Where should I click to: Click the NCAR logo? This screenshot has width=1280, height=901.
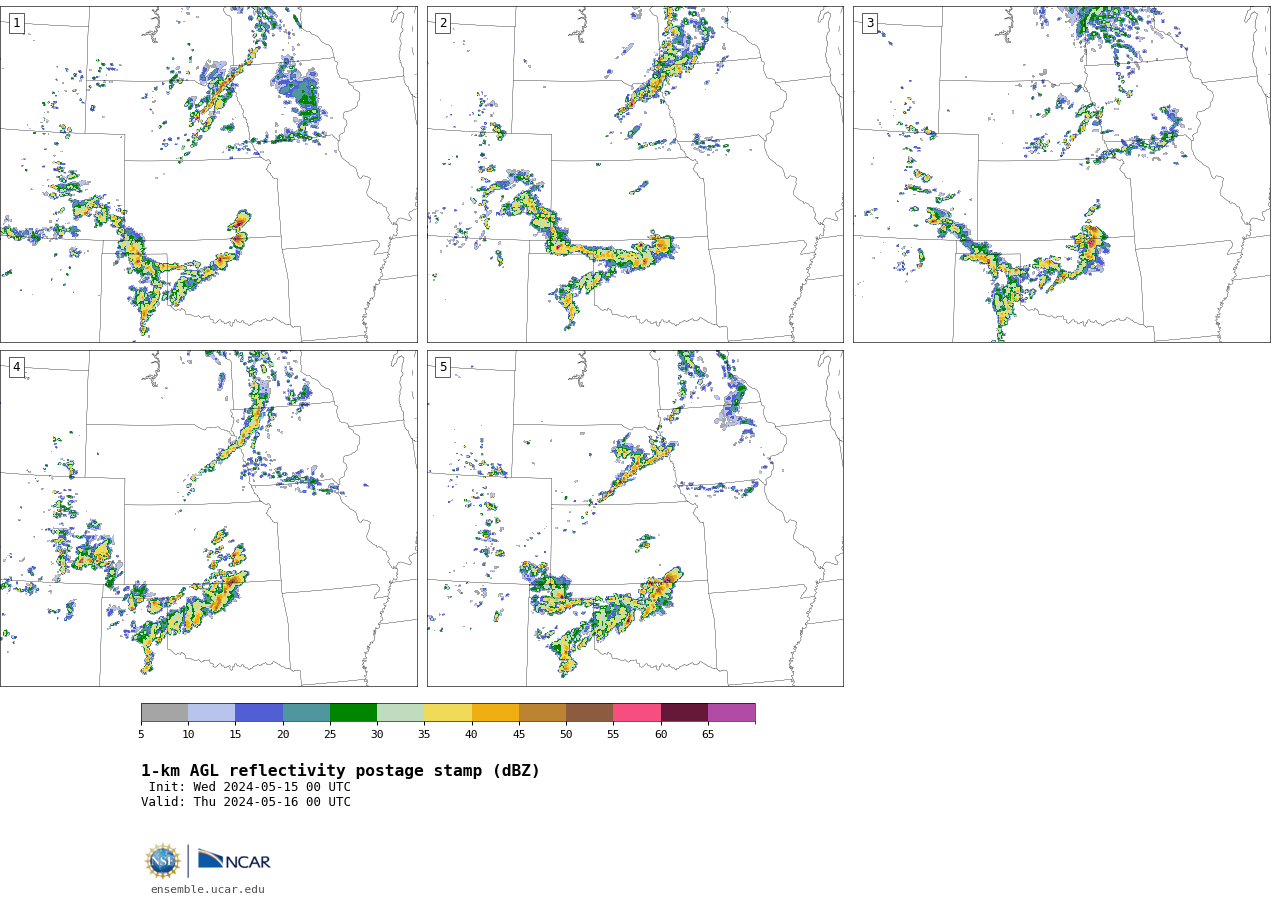click(x=234, y=860)
